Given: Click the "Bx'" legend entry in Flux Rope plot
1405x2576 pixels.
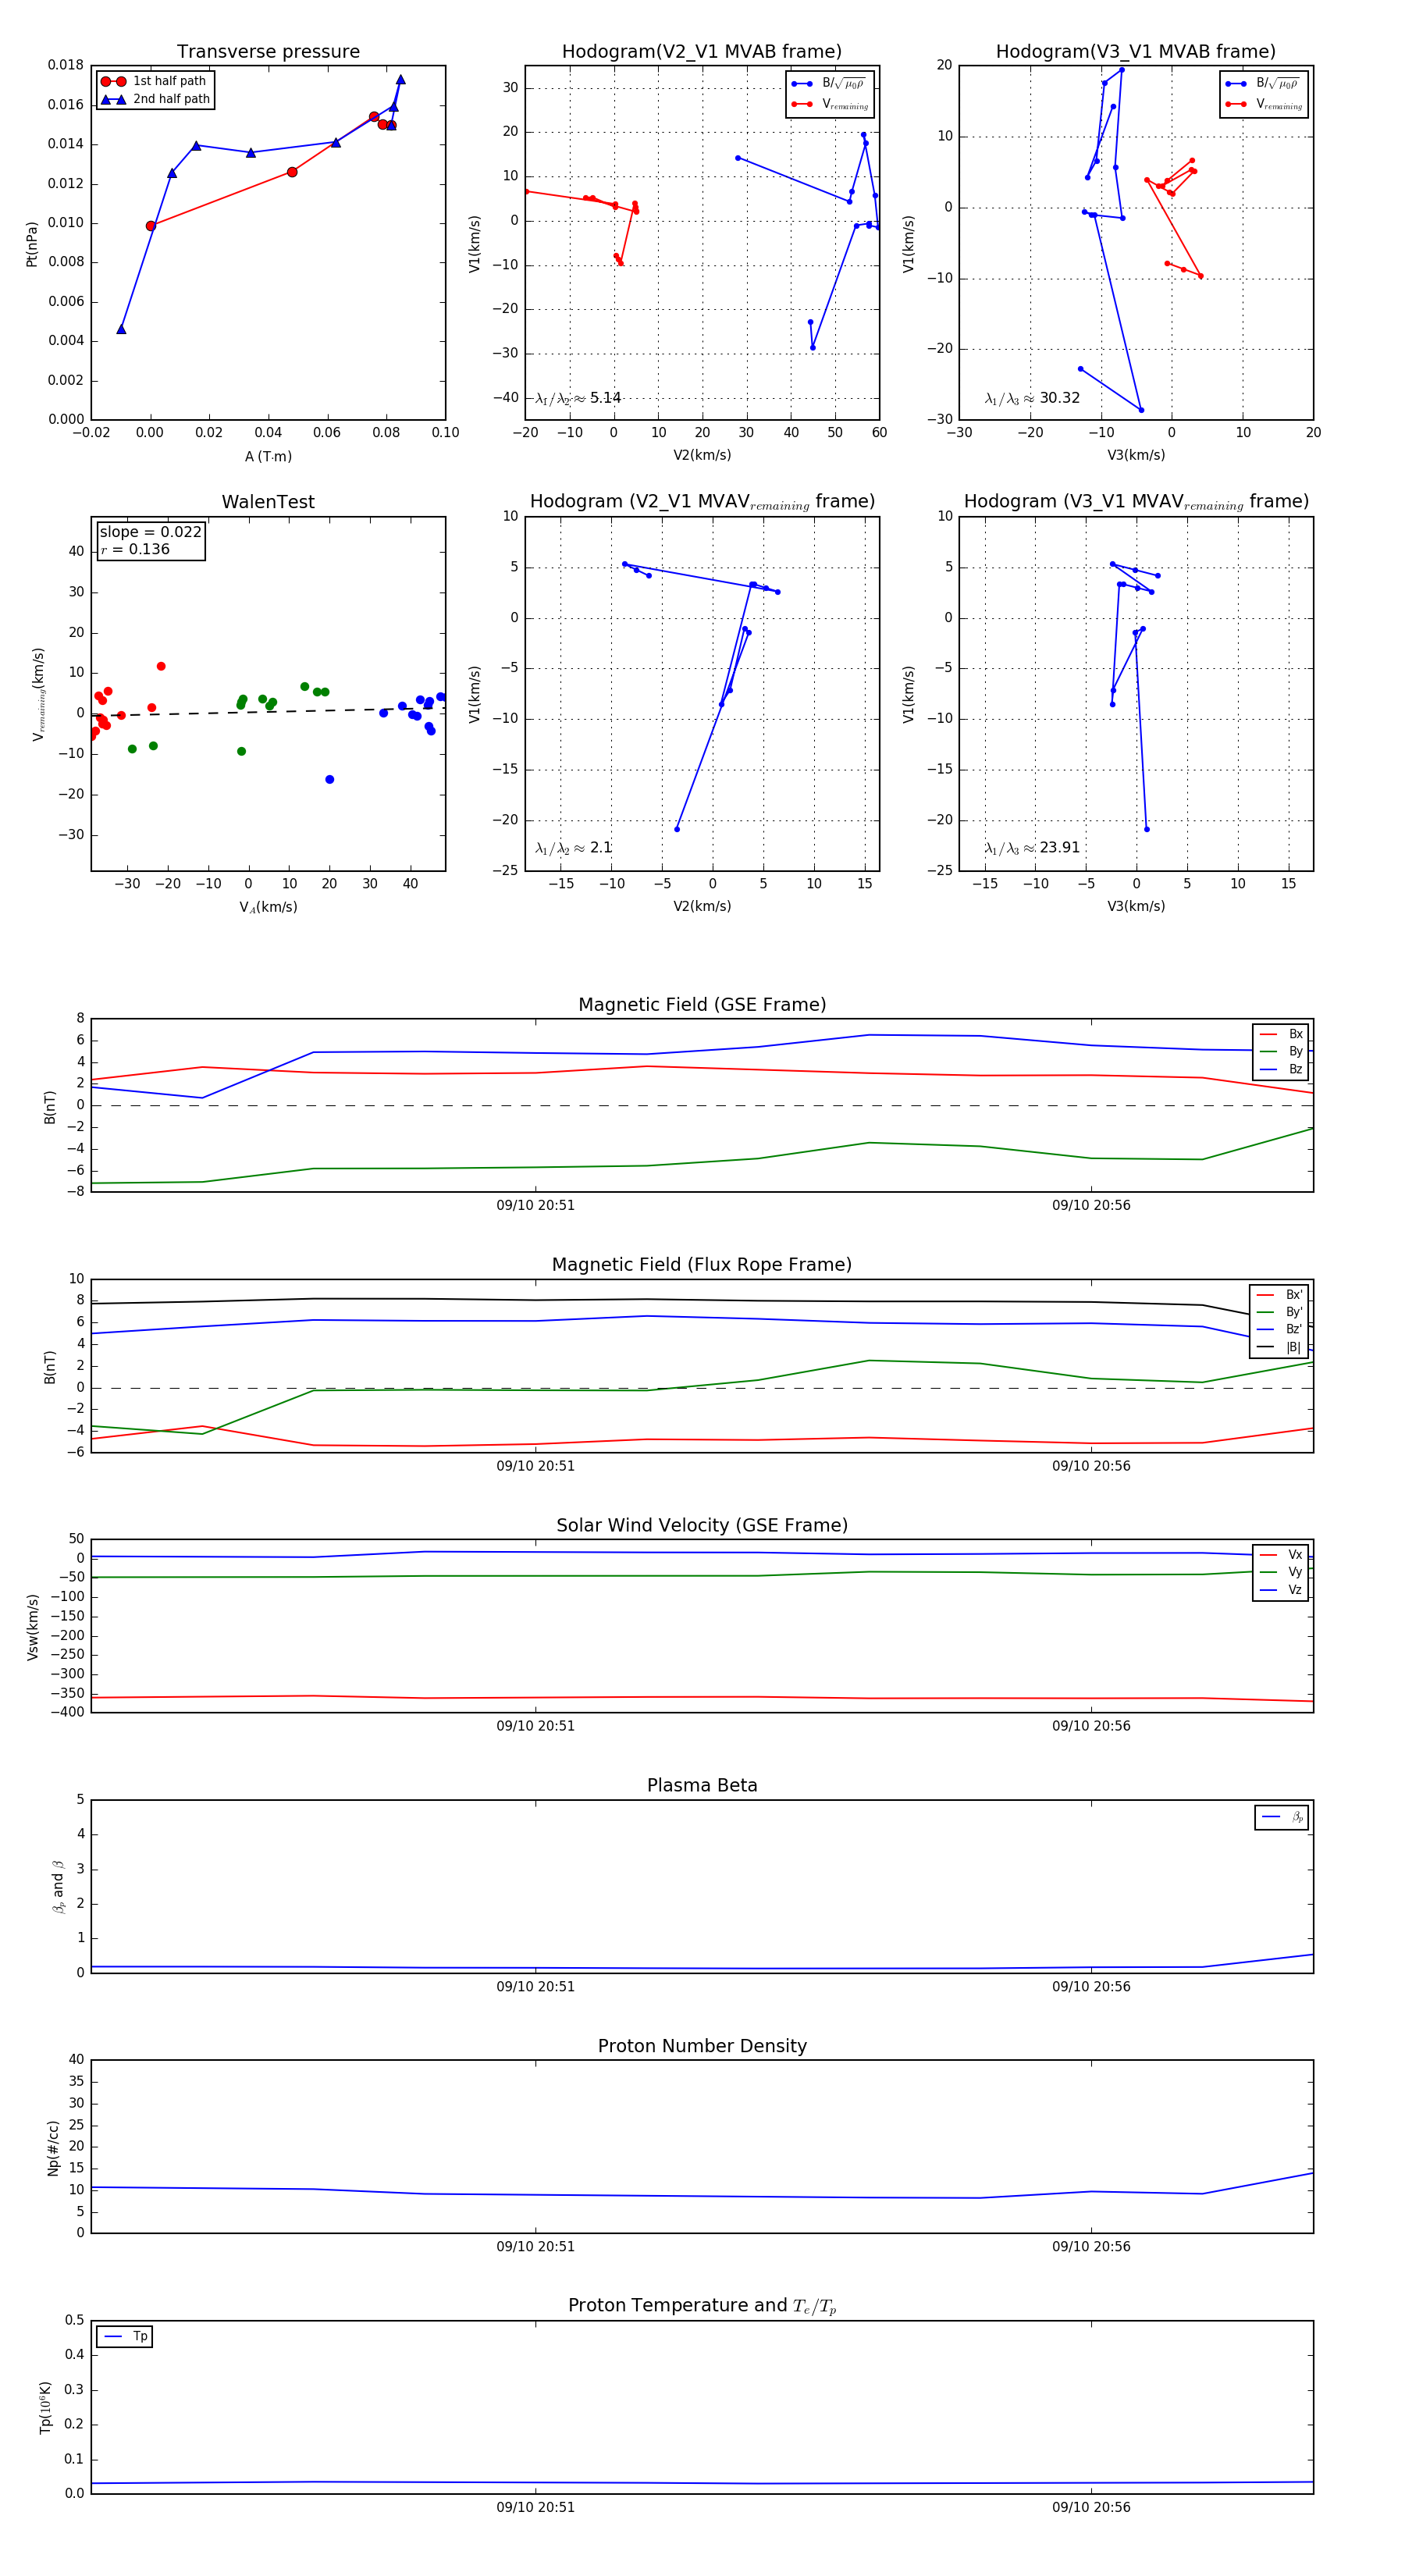Looking at the screenshot, I should coord(1279,1294).
